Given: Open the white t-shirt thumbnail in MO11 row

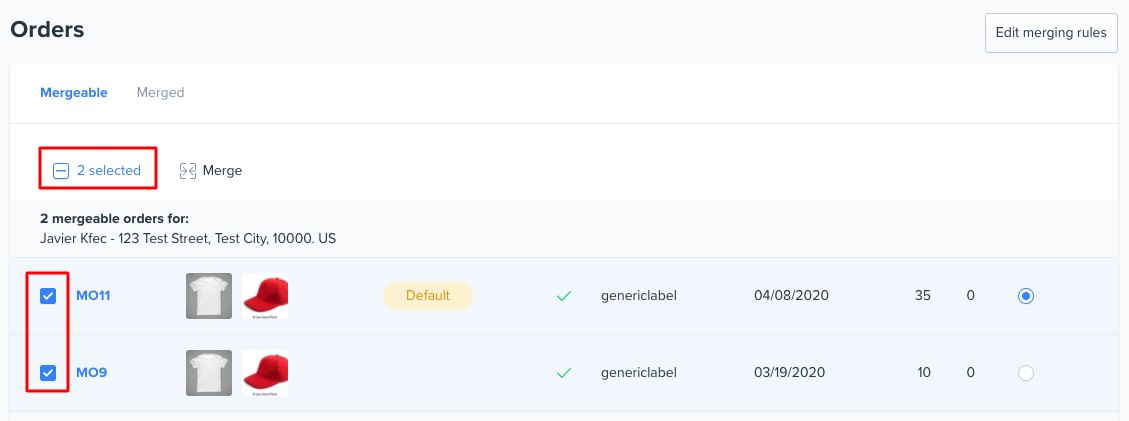Looking at the screenshot, I should pyautogui.click(x=209, y=296).
